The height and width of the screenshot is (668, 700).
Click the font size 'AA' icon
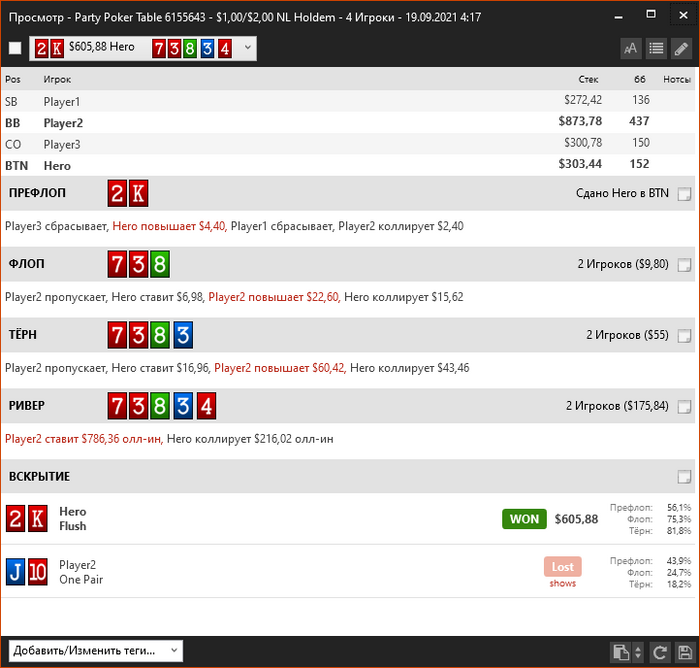point(630,48)
